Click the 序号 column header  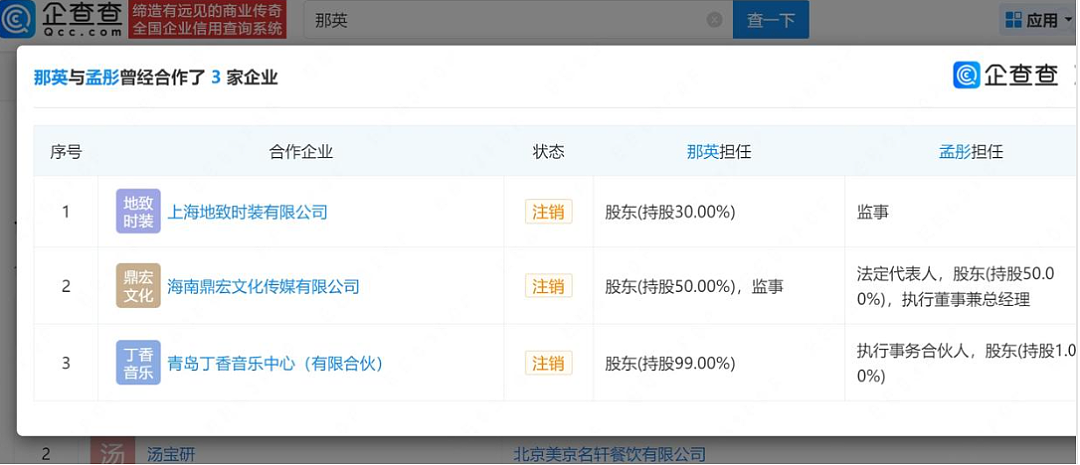coord(66,152)
